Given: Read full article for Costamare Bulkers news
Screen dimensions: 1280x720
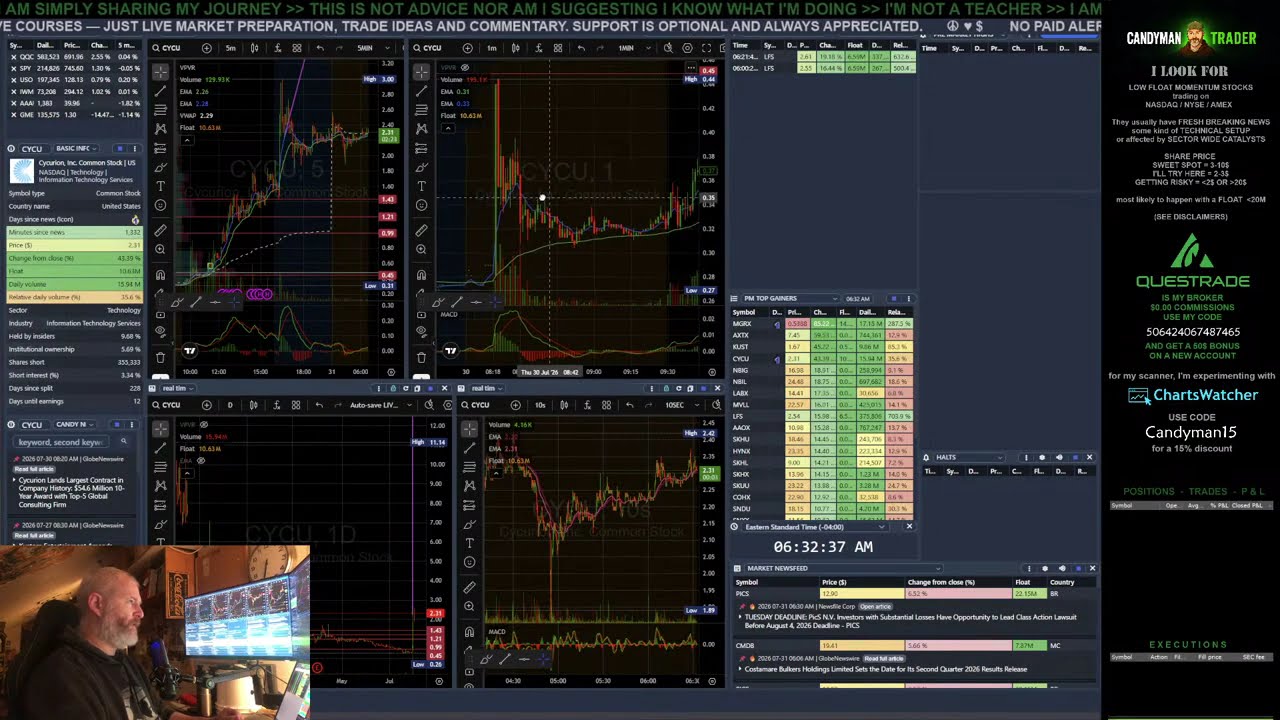Looking at the screenshot, I should [x=883, y=658].
